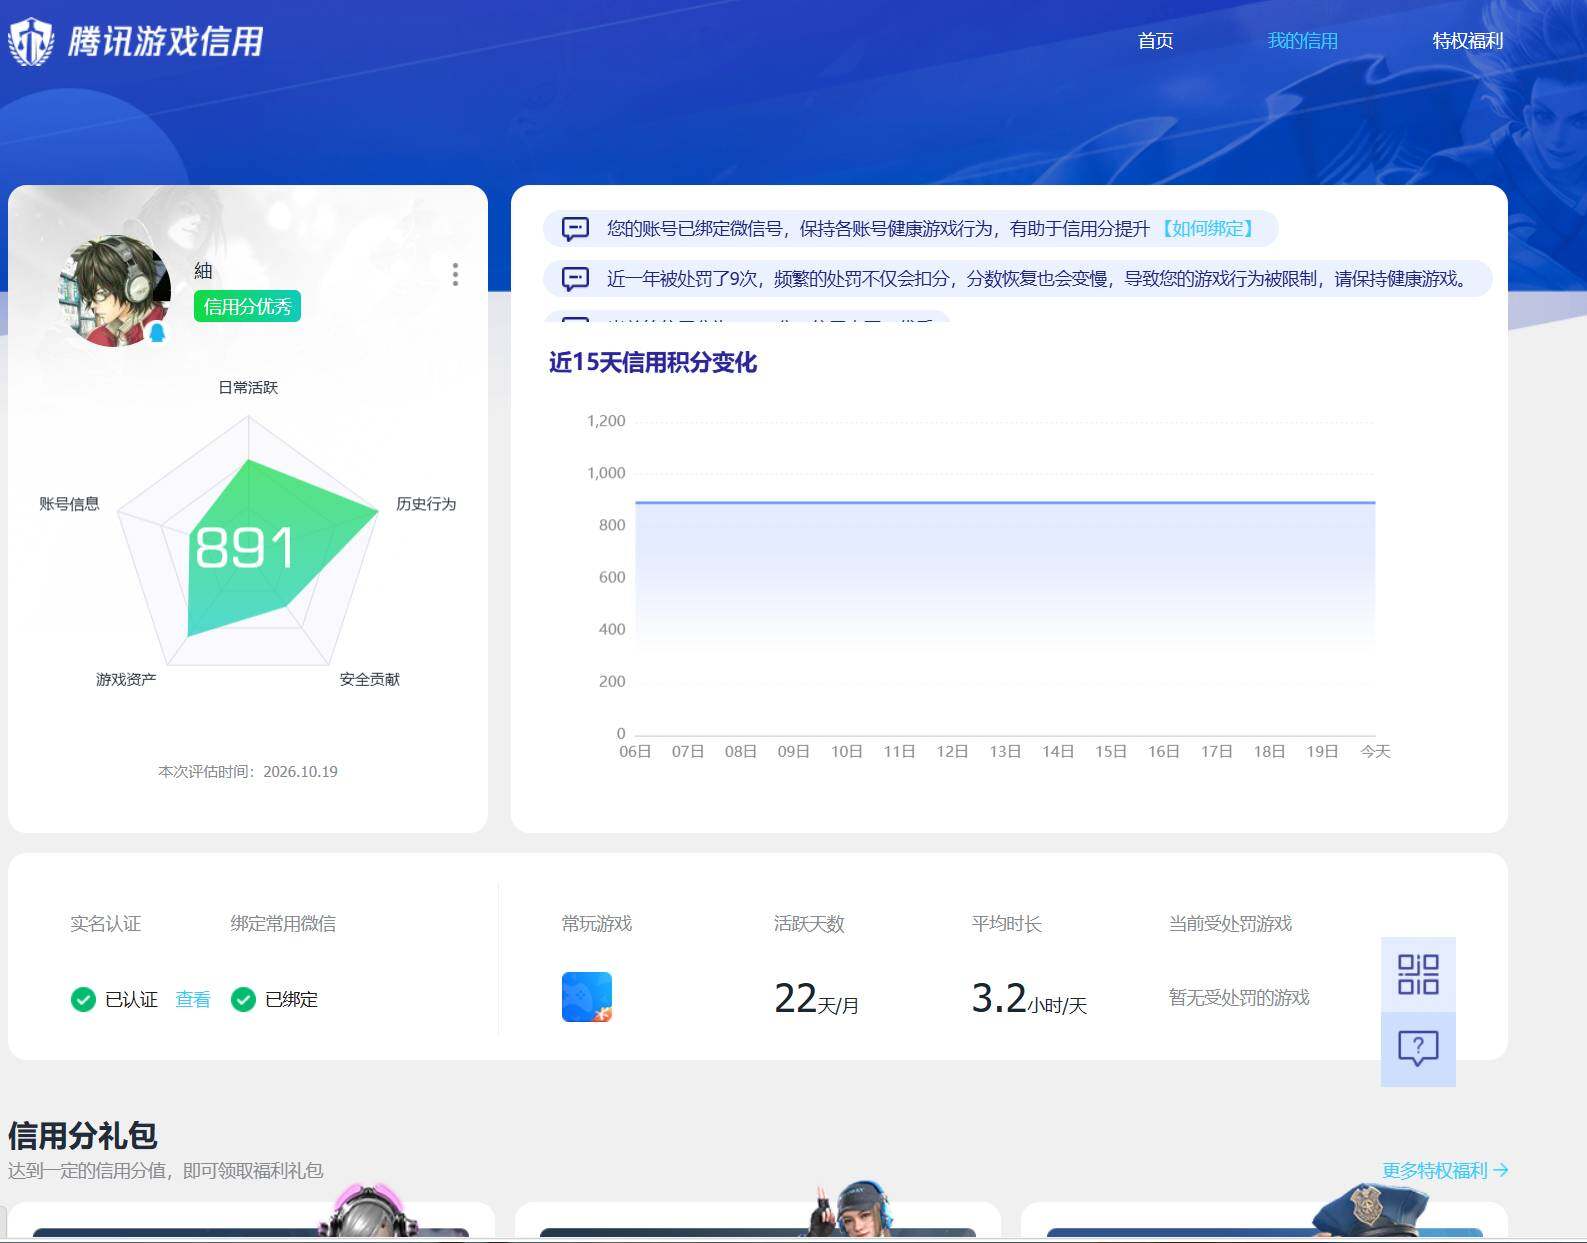Screen dimensions: 1587x1243
Task: Click the 【如何绑定】 link
Action: (1207, 229)
